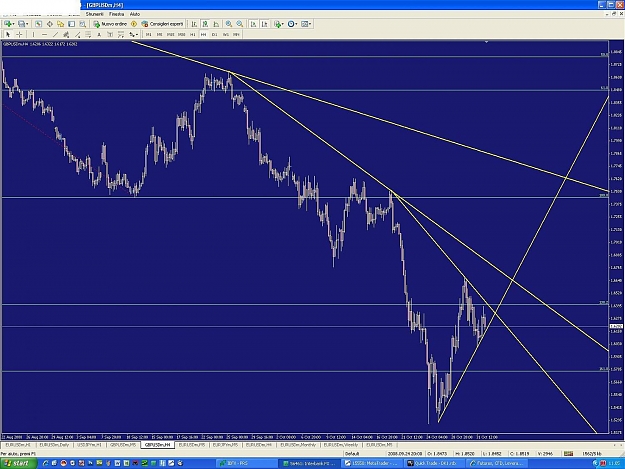The width and height of the screenshot is (625, 469).
Task: Zoom in on the chart
Action: 229,24
